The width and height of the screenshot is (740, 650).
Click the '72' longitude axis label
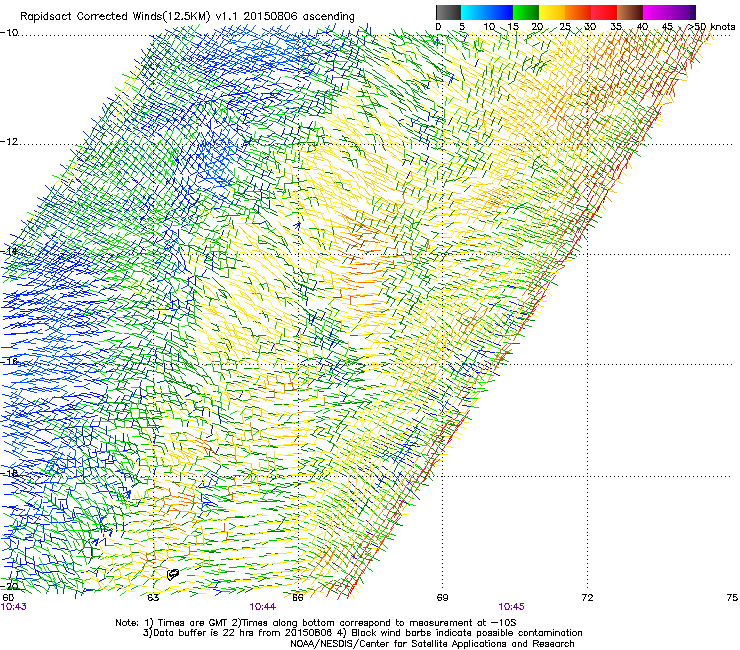(x=587, y=598)
